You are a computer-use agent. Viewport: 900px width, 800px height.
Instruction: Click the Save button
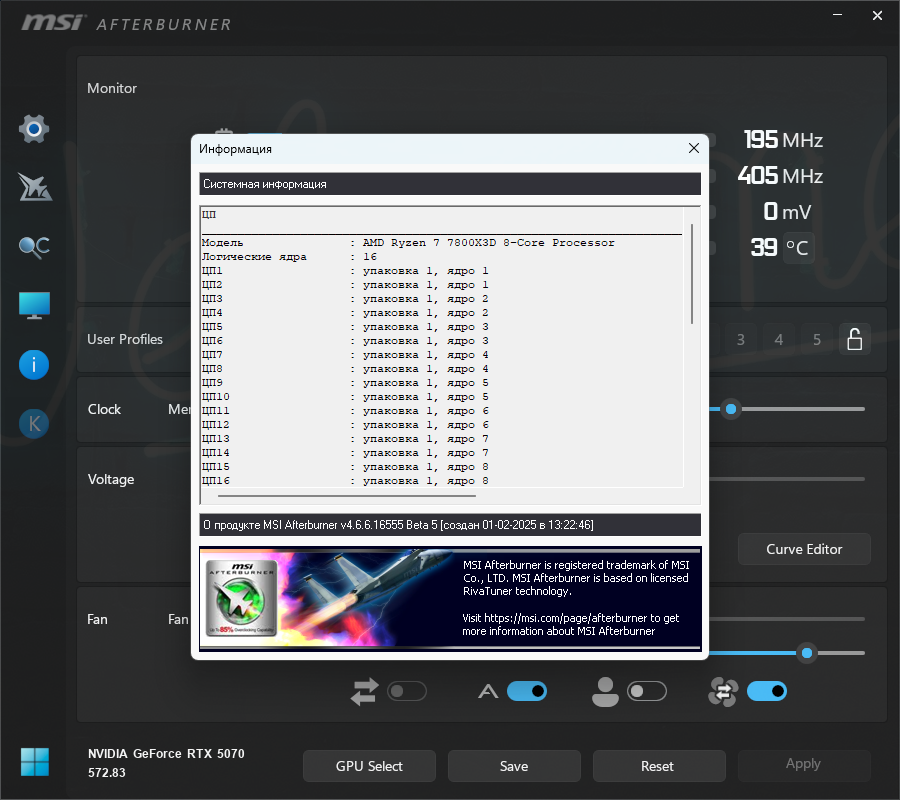tap(514, 766)
